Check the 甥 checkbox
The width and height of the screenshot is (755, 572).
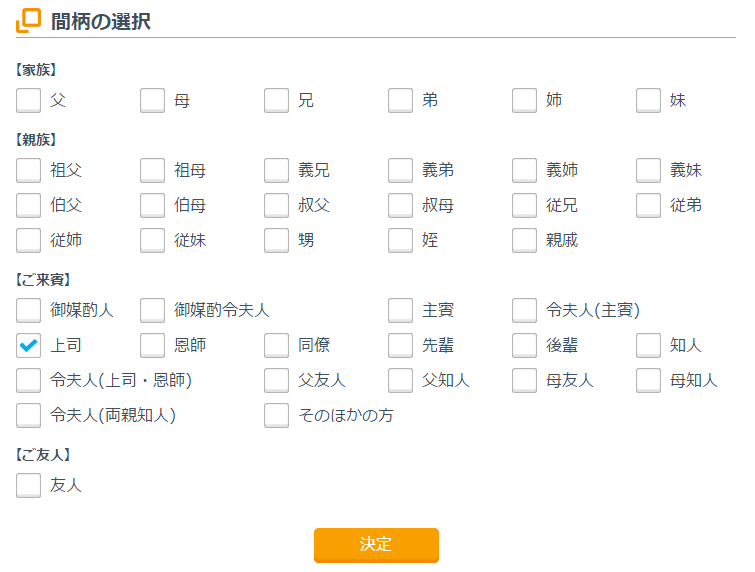[x=277, y=240]
